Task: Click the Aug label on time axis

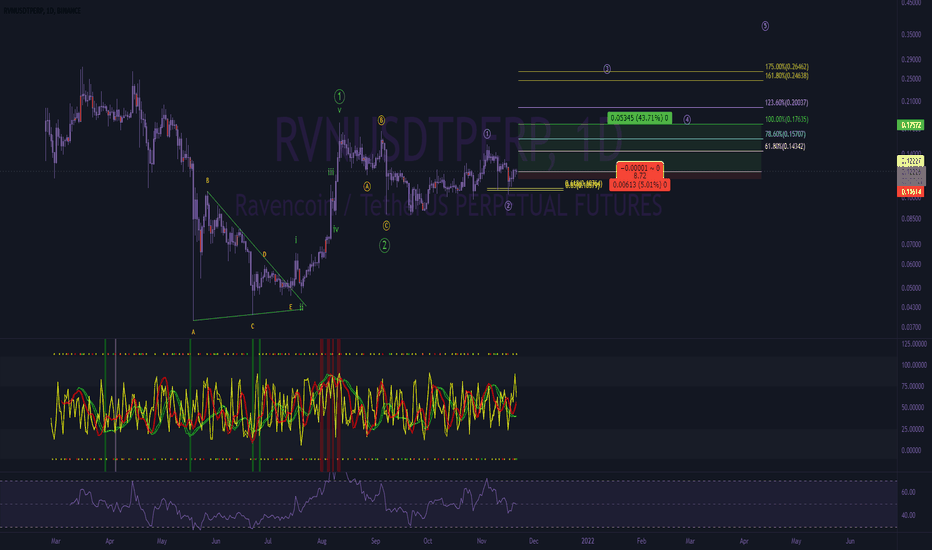Action: 322,541
